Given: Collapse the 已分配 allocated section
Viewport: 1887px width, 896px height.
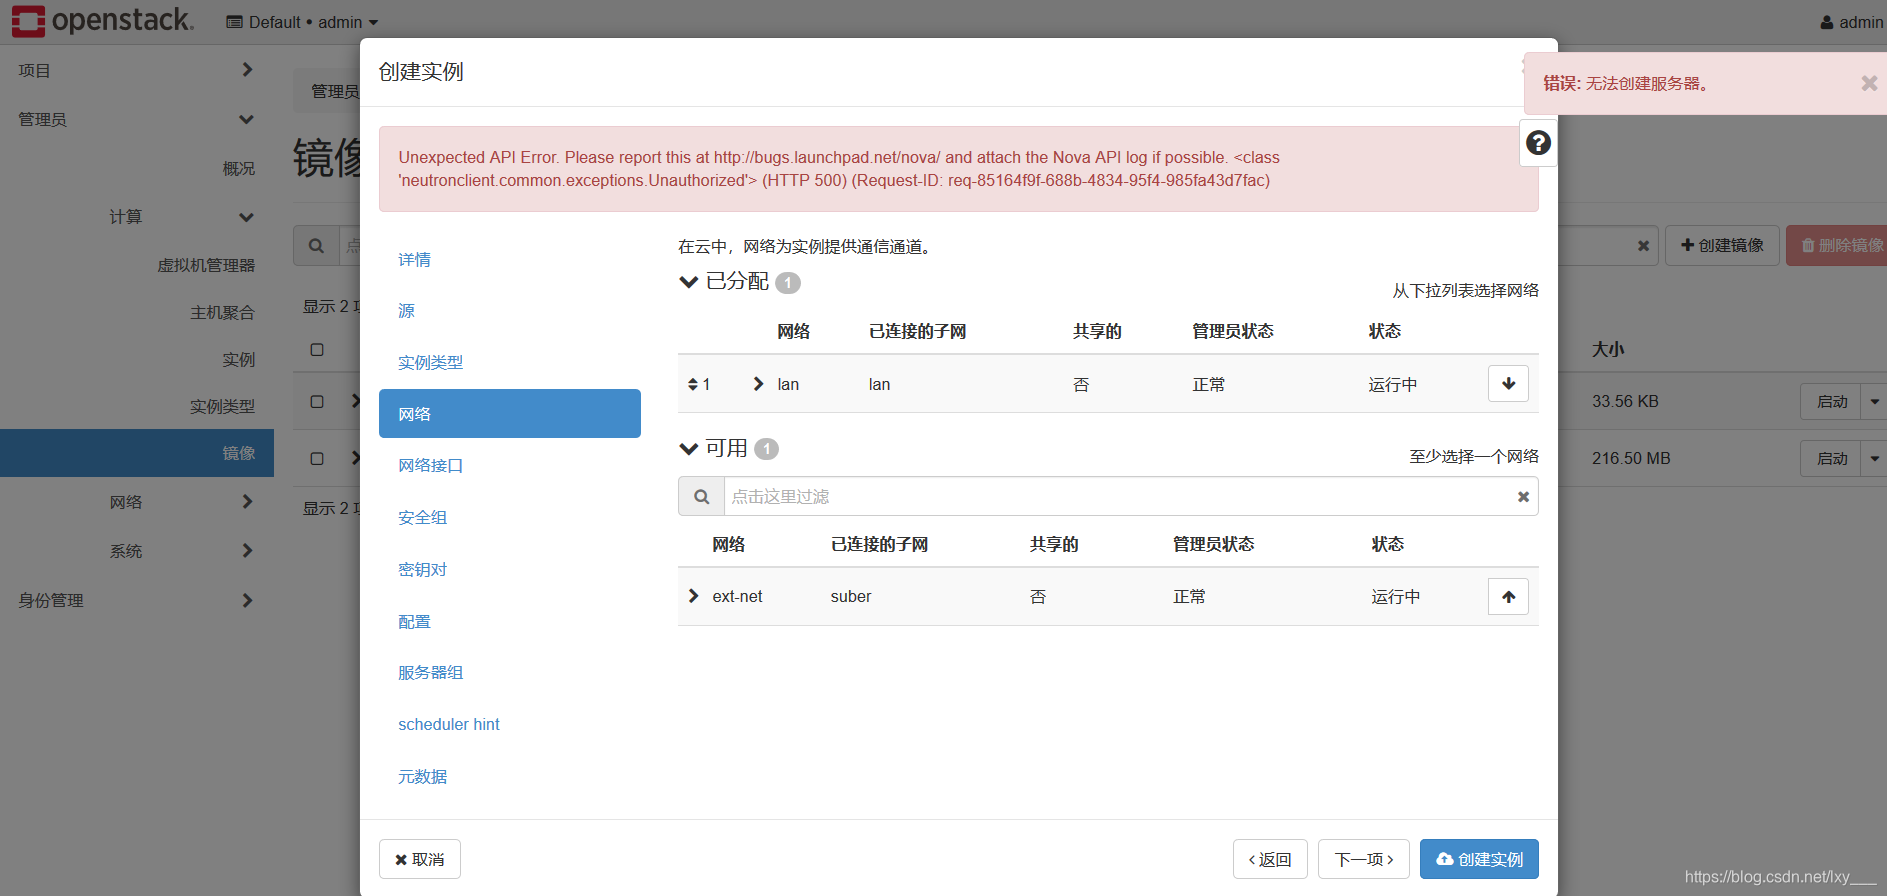Looking at the screenshot, I should [688, 282].
